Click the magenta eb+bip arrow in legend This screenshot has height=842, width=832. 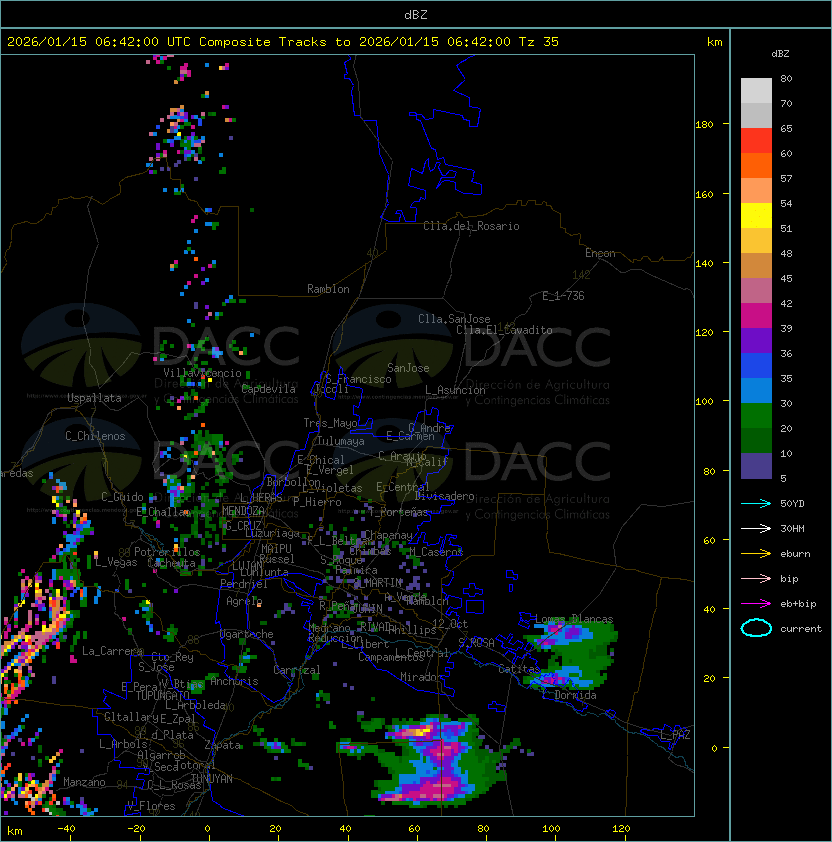click(x=756, y=604)
